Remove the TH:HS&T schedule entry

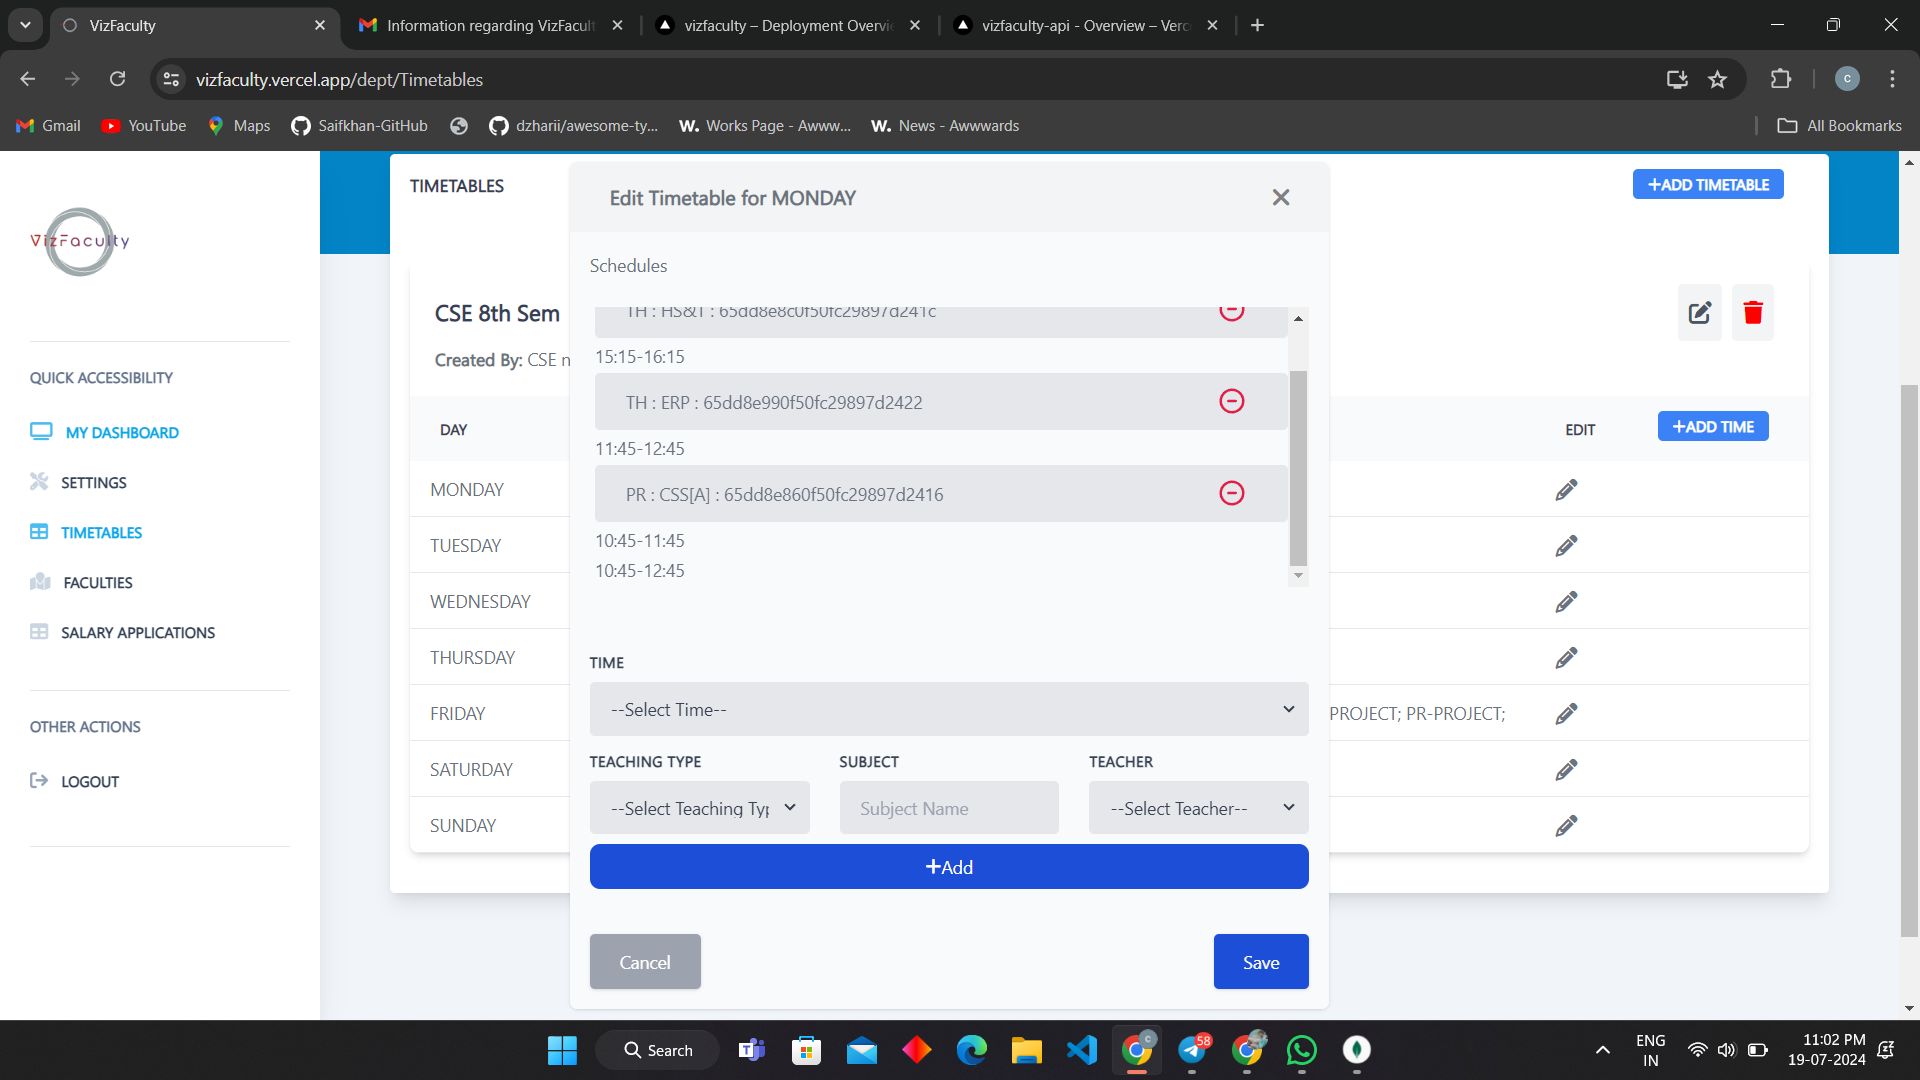click(x=1230, y=310)
